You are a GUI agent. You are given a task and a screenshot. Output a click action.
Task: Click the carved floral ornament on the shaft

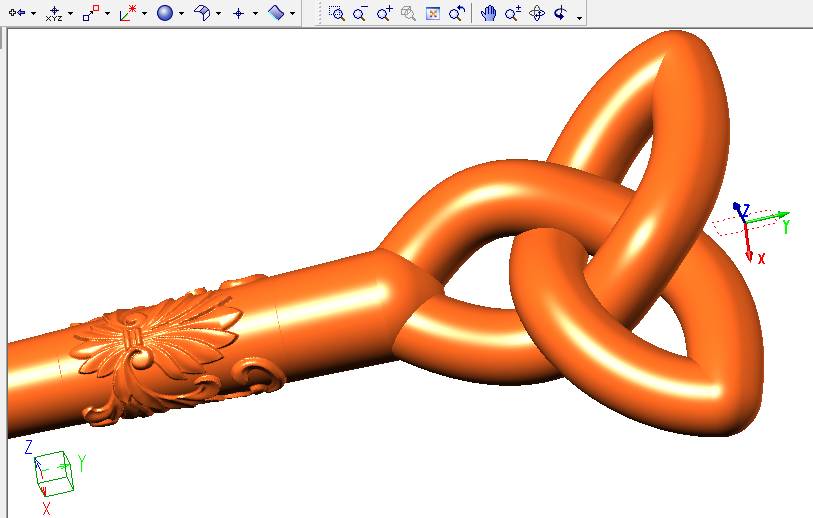176,350
